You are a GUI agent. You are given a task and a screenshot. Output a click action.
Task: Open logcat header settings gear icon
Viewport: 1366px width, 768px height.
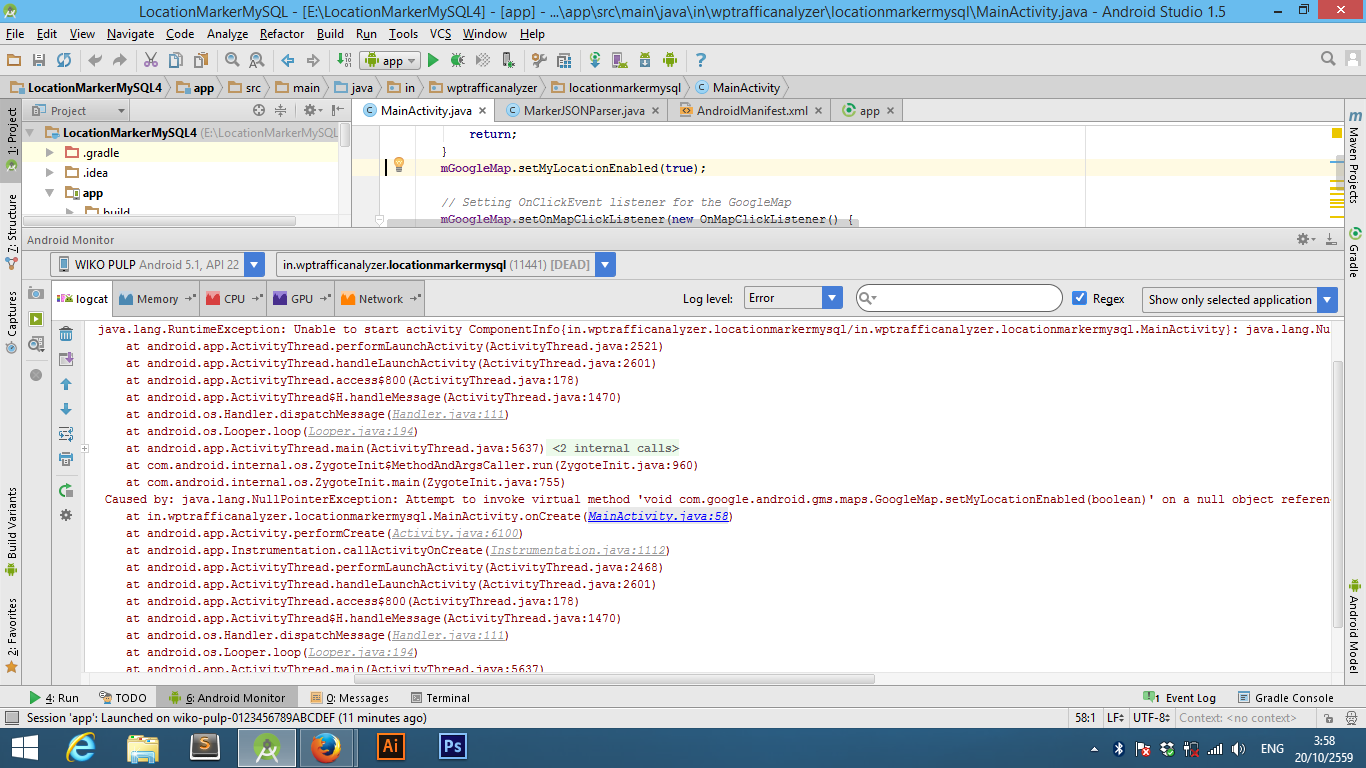point(66,515)
